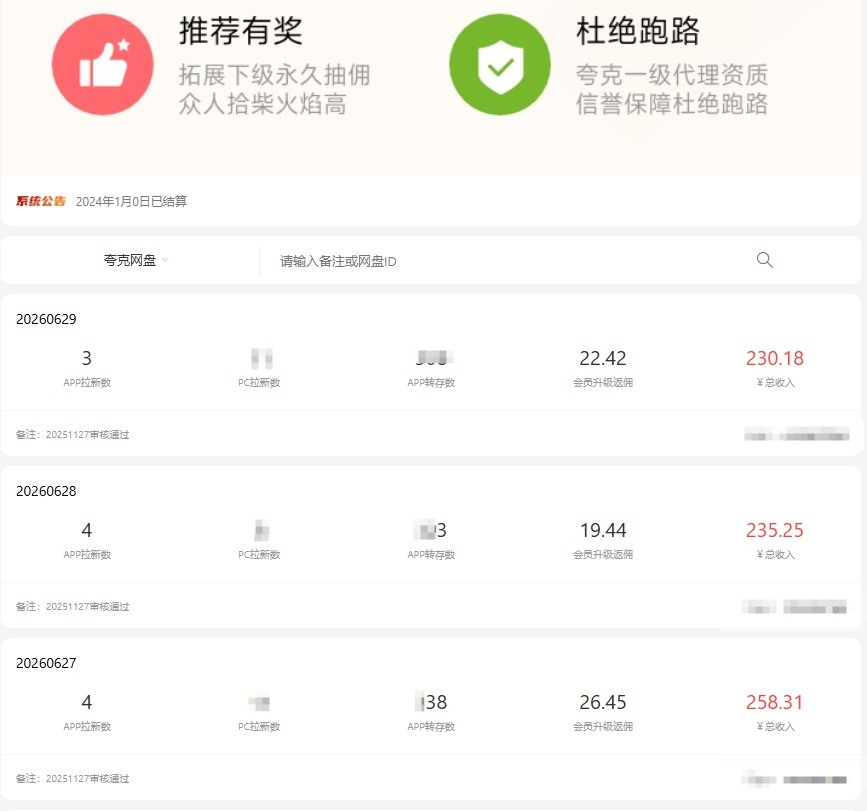Click PC拉新数 label in 20260629 card

coord(259,383)
